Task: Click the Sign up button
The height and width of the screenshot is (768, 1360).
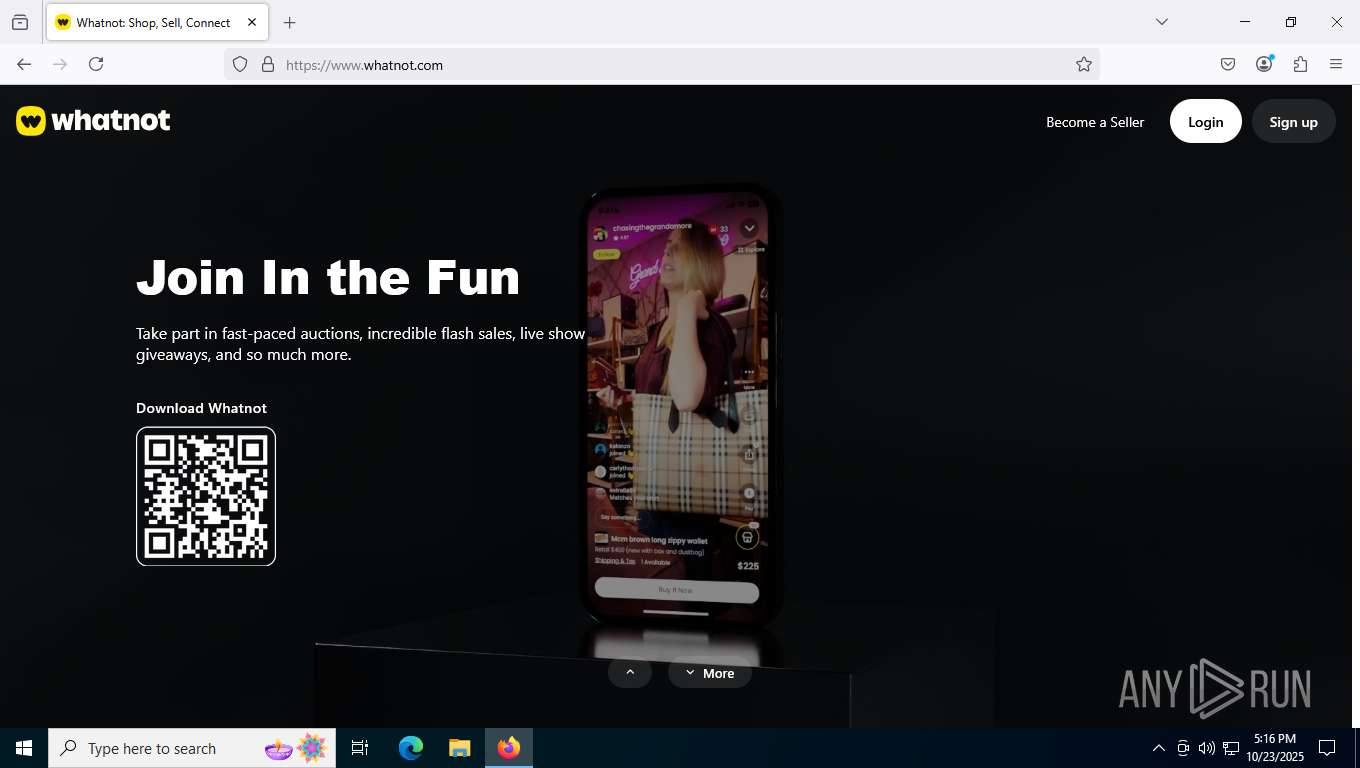Action: (x=1293, y=122)
